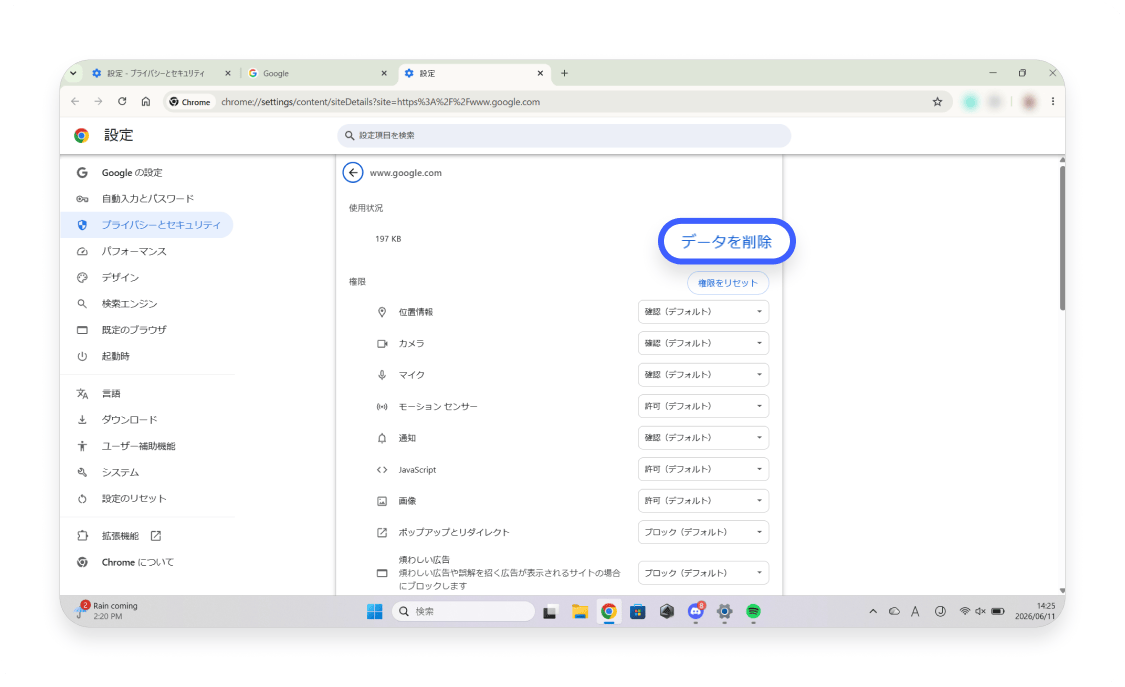
Task: Open モーション センサー permission dropdown
Action: (x=703, y=407)
